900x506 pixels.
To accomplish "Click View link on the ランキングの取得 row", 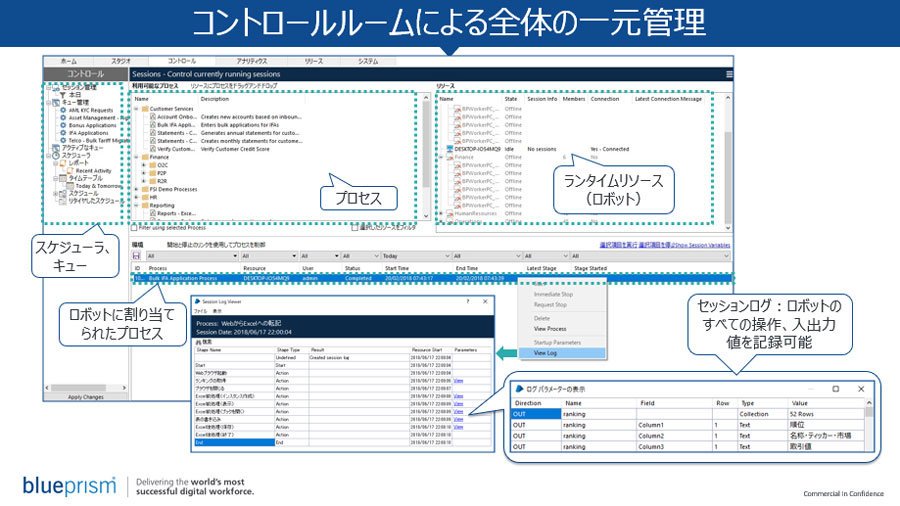I will (457, 380).
